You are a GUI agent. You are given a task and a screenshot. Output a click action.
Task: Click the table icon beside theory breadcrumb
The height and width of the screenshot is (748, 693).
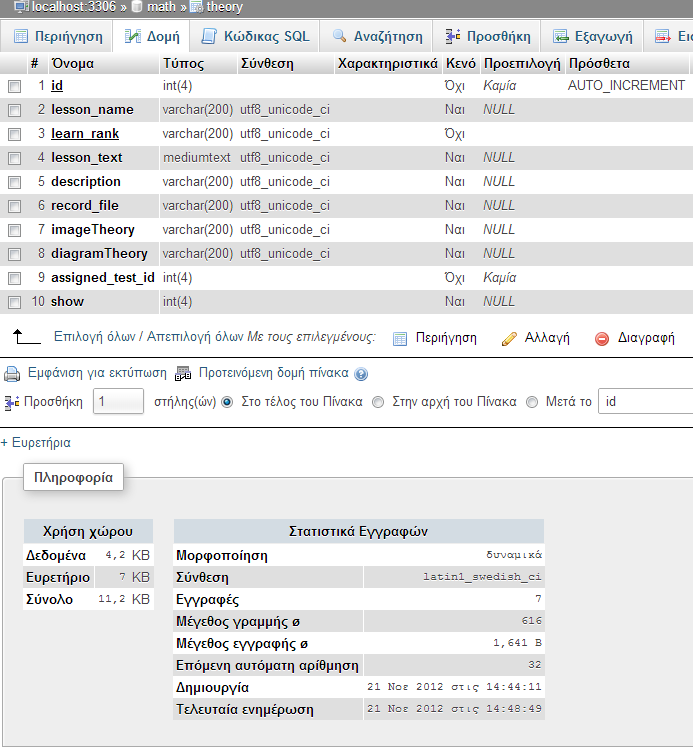point(196,7)
